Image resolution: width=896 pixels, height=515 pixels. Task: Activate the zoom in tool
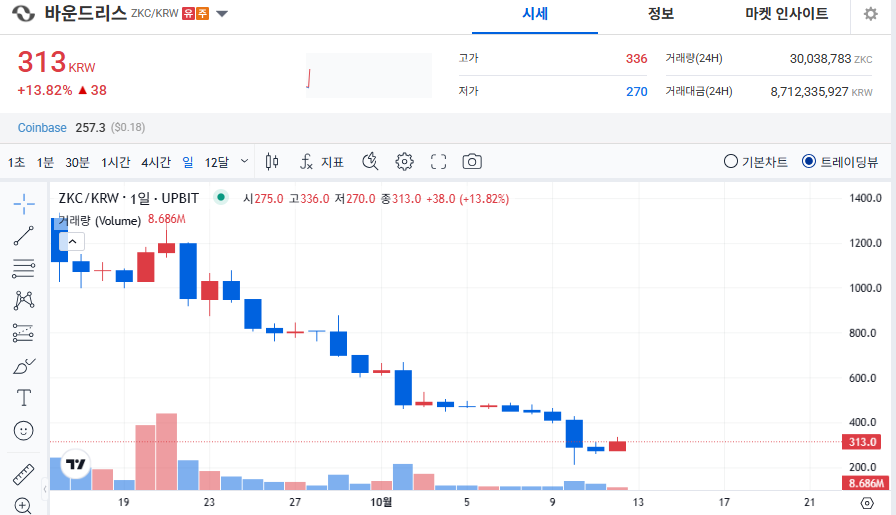pyautogui.click(x=23, y=505)
